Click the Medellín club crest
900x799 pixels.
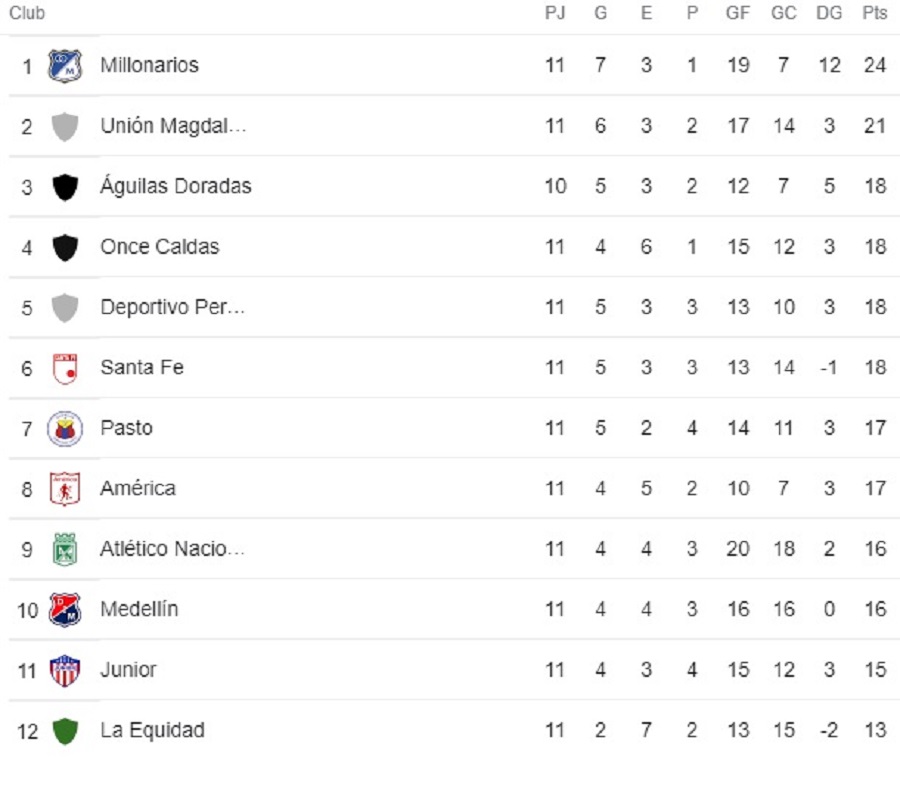pyautogui.click(x=65, y=610)
